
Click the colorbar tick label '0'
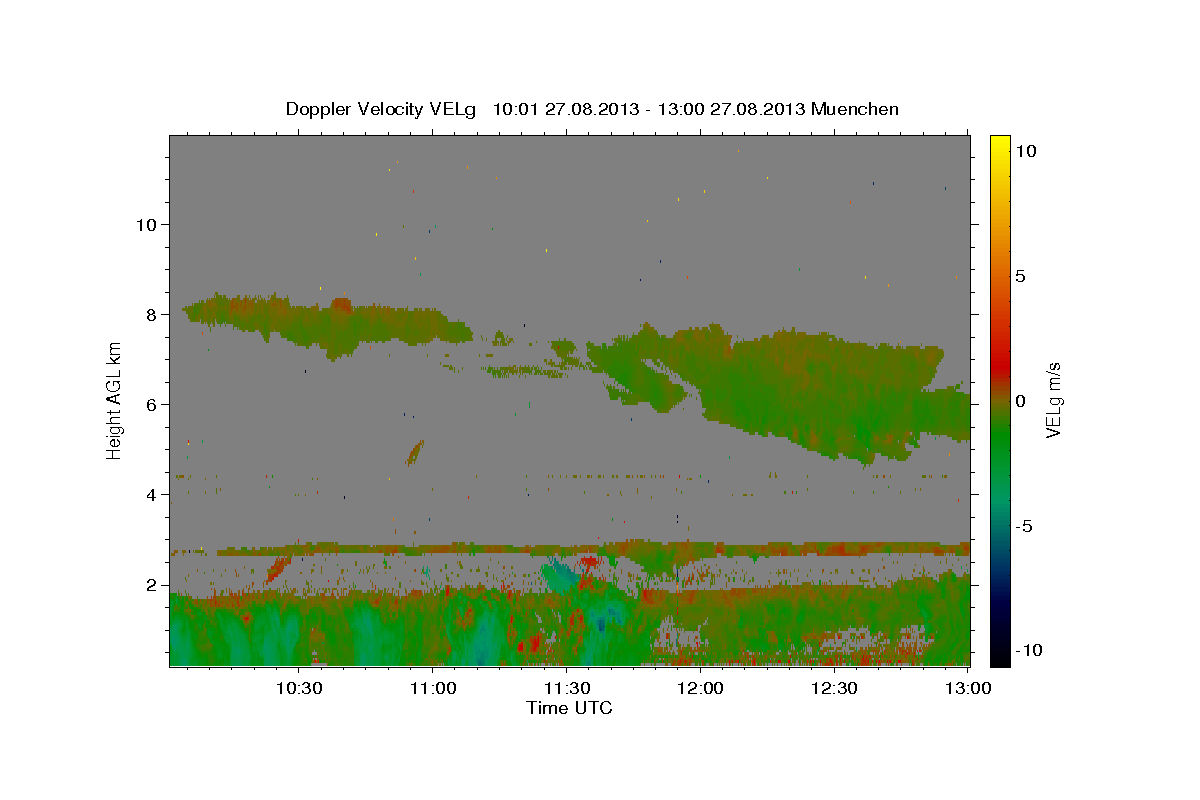coord(1020,401)
